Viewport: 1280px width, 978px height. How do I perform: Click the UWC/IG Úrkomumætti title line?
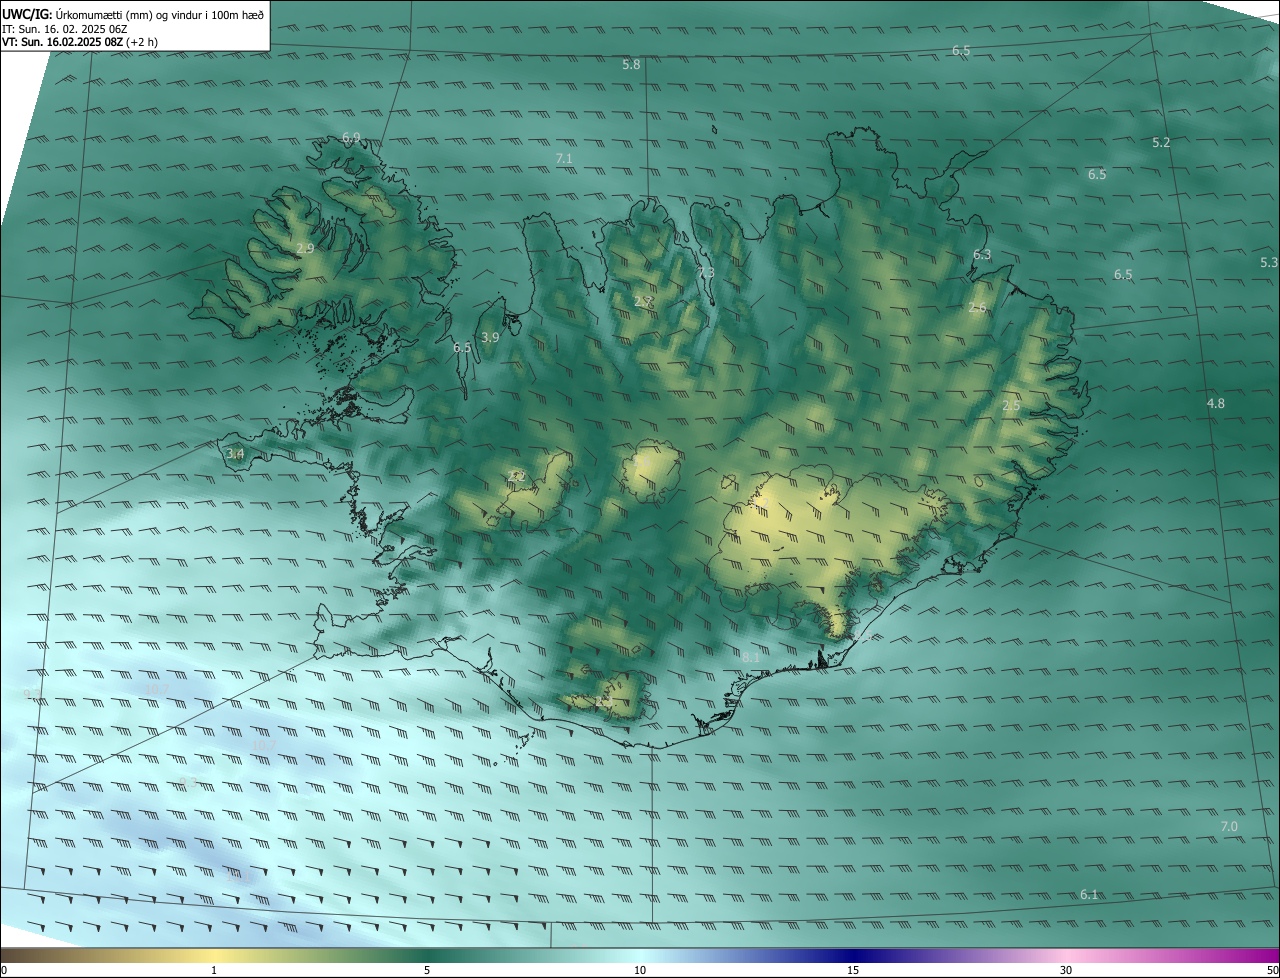pyautogui.click(x=133, y=15)
